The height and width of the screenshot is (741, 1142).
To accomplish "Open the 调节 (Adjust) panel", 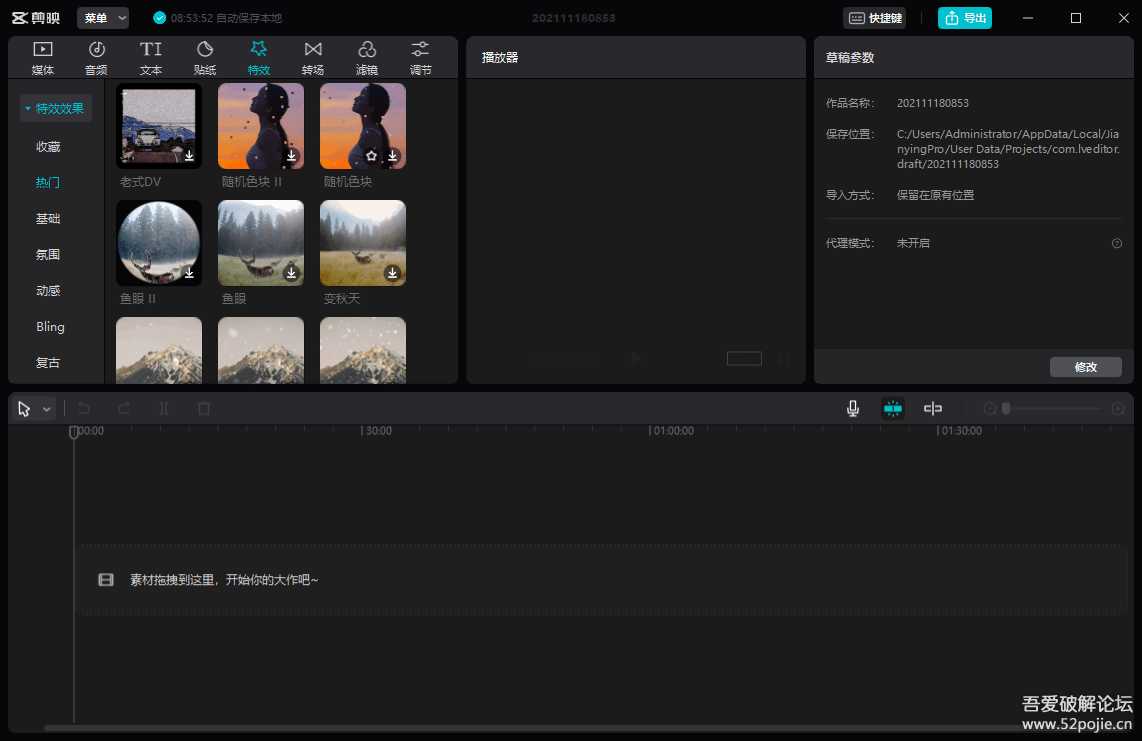I will (419, 56).
